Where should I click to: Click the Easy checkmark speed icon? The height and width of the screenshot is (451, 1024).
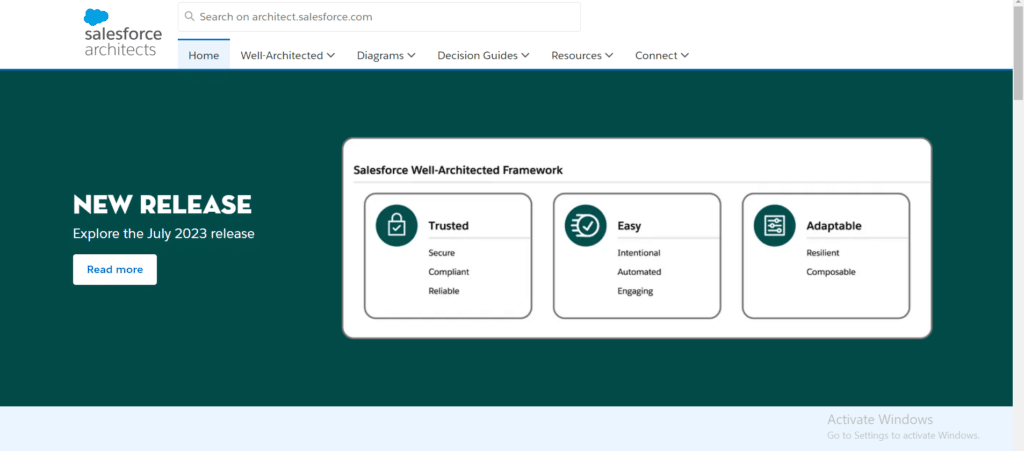pos(586,225)
